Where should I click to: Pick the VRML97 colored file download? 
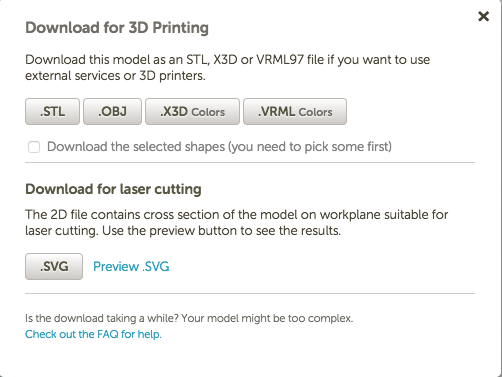pyautogui.click(x=295, y=111)
